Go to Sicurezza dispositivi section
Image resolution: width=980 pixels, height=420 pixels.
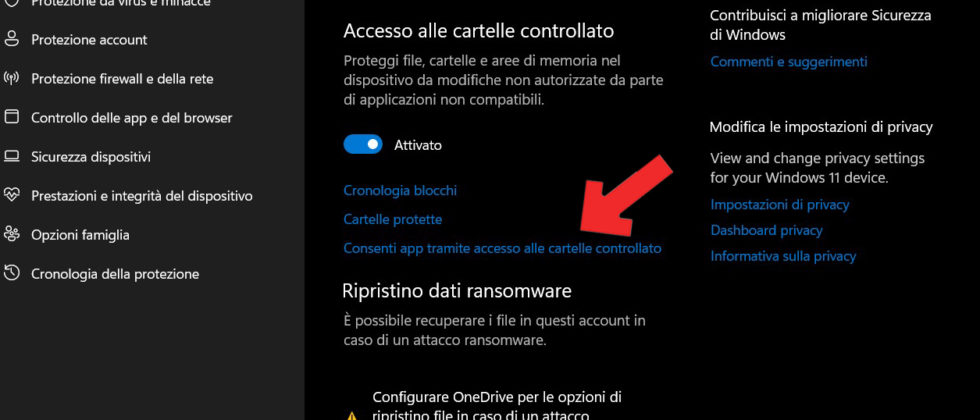coord(91,157)
